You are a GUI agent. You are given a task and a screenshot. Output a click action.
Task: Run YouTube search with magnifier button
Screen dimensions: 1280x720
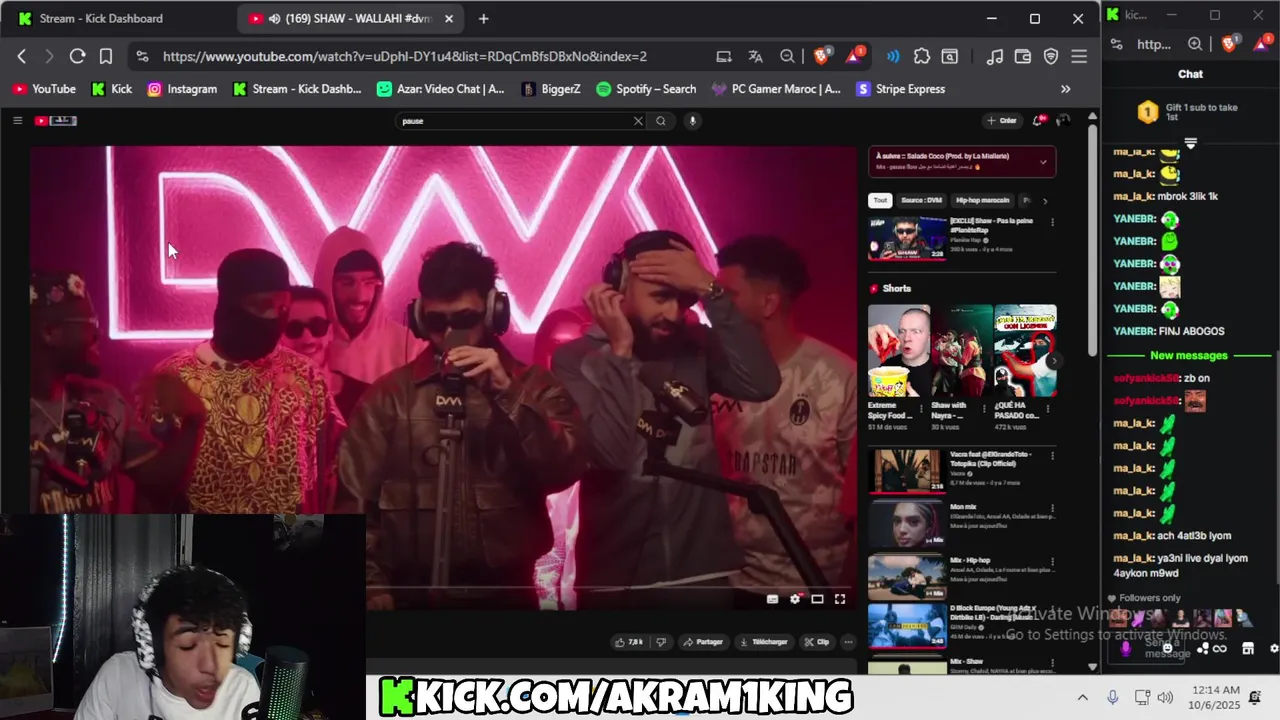(661, 121)
